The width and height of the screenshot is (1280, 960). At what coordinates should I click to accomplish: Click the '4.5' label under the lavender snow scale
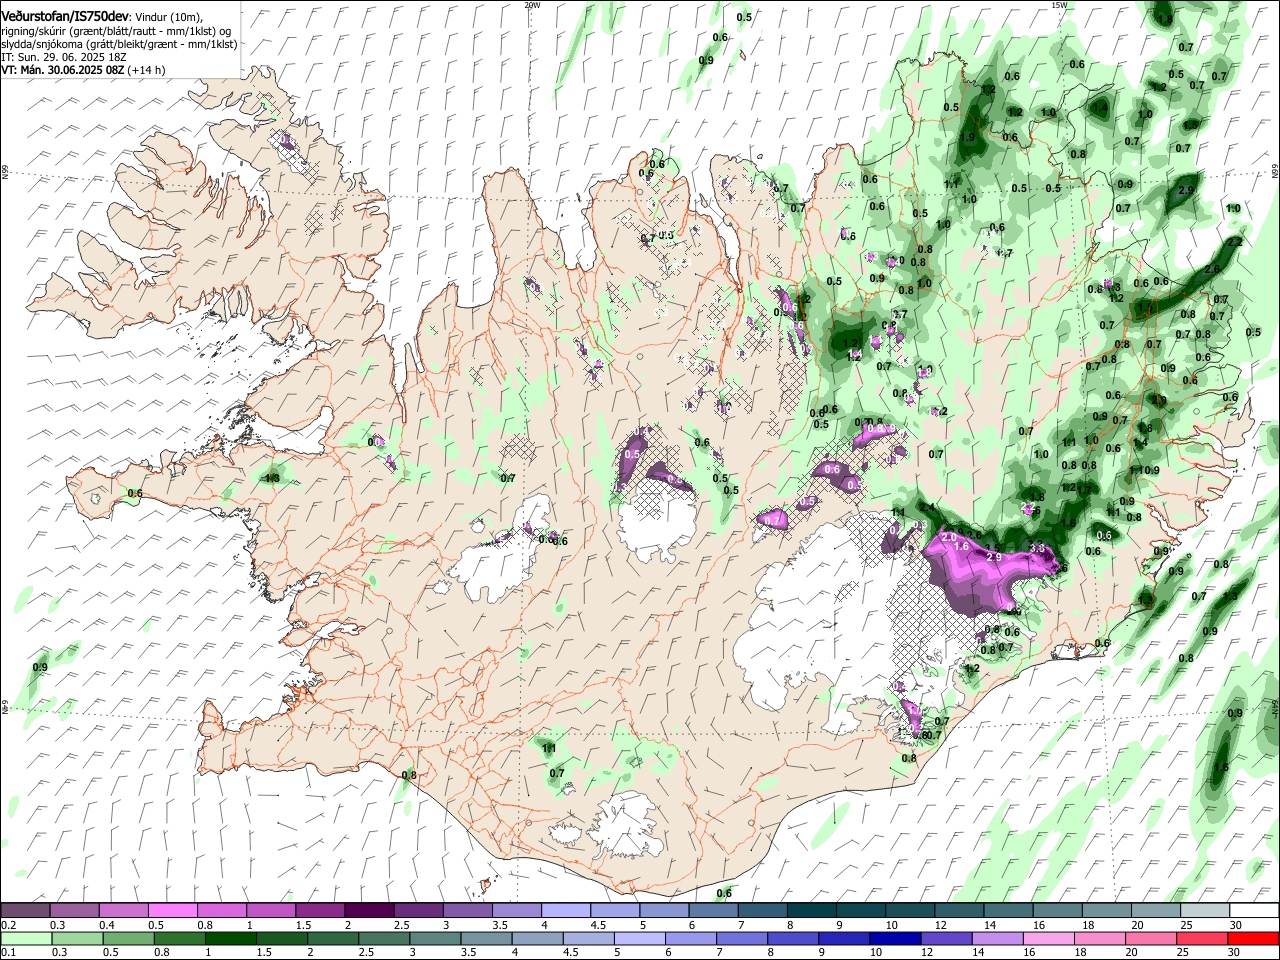pos(598,925)
